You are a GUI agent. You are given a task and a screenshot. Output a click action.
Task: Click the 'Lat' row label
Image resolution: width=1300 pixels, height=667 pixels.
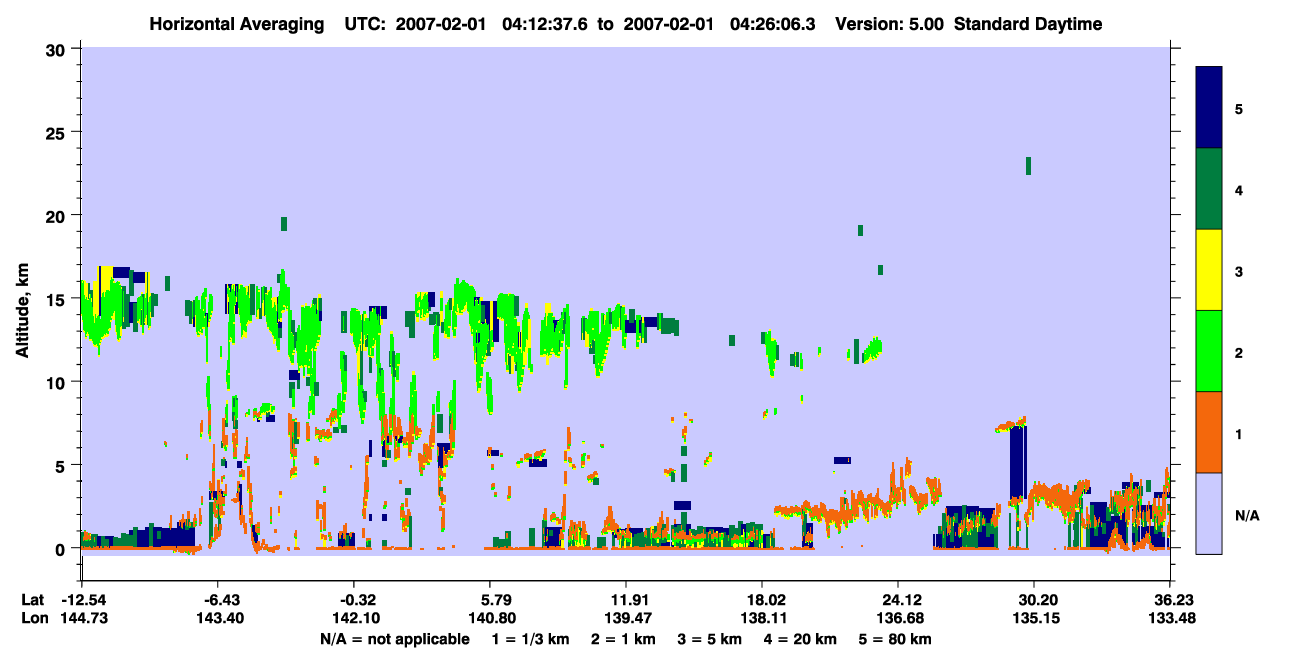point(33,600)
